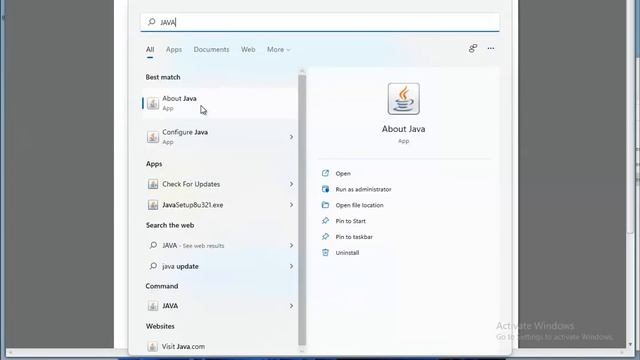Open the About Java best match result
This screenshot has width=640, height=360.
pyautogui.click(x=220, y=103)
